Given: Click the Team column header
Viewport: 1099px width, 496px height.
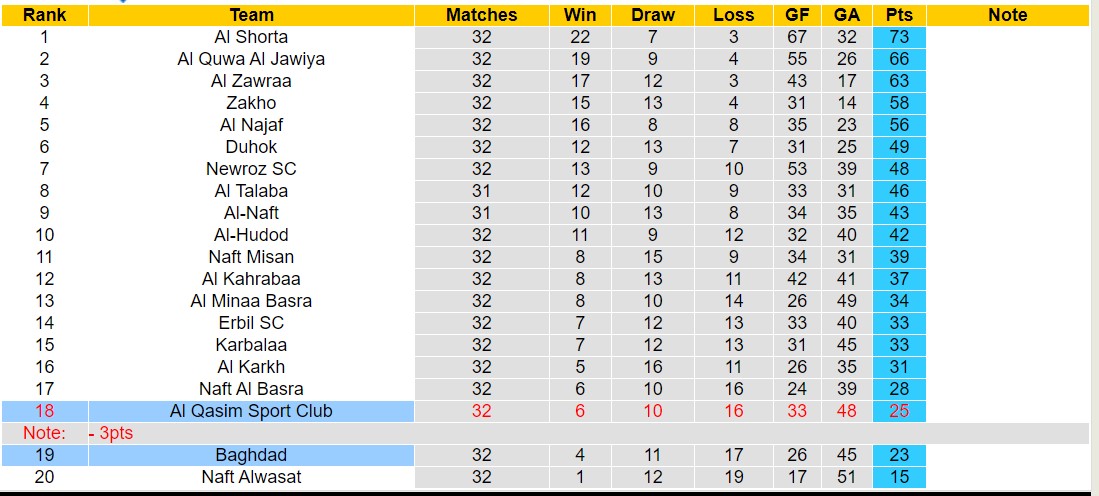Looking at the screenshot, I should coord(251,15).
